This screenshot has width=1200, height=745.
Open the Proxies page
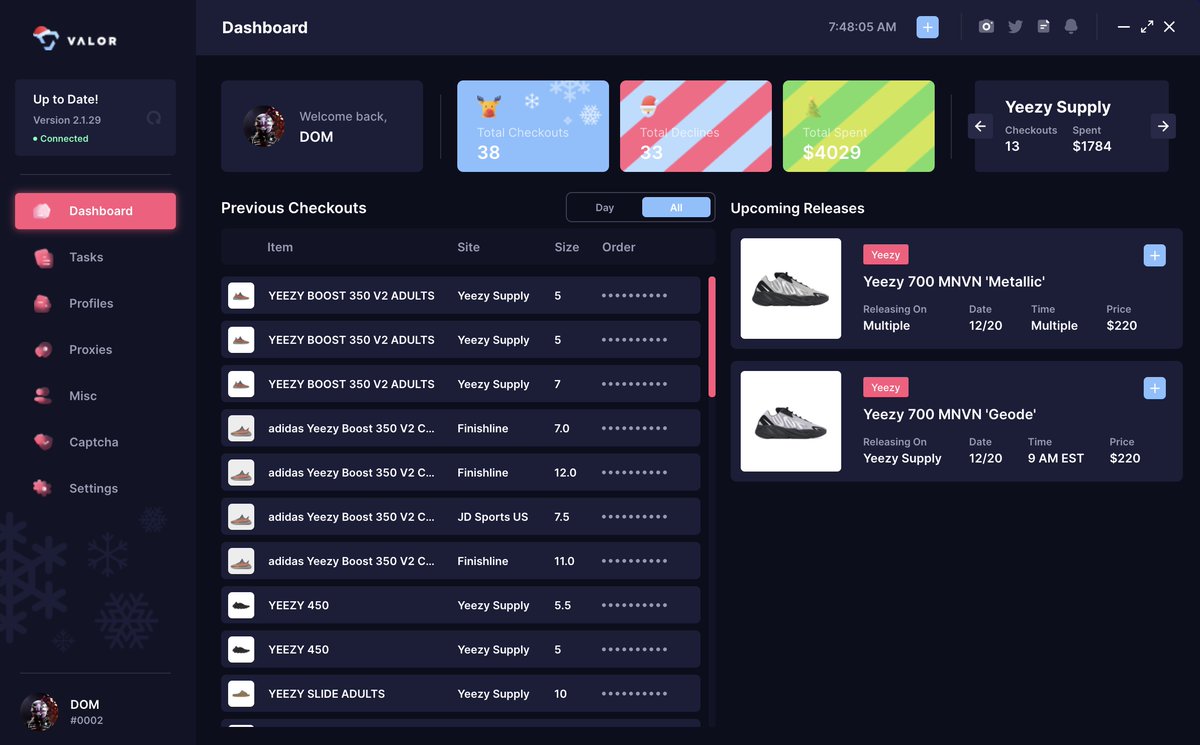pyautogui.click(x=95, y=349)
